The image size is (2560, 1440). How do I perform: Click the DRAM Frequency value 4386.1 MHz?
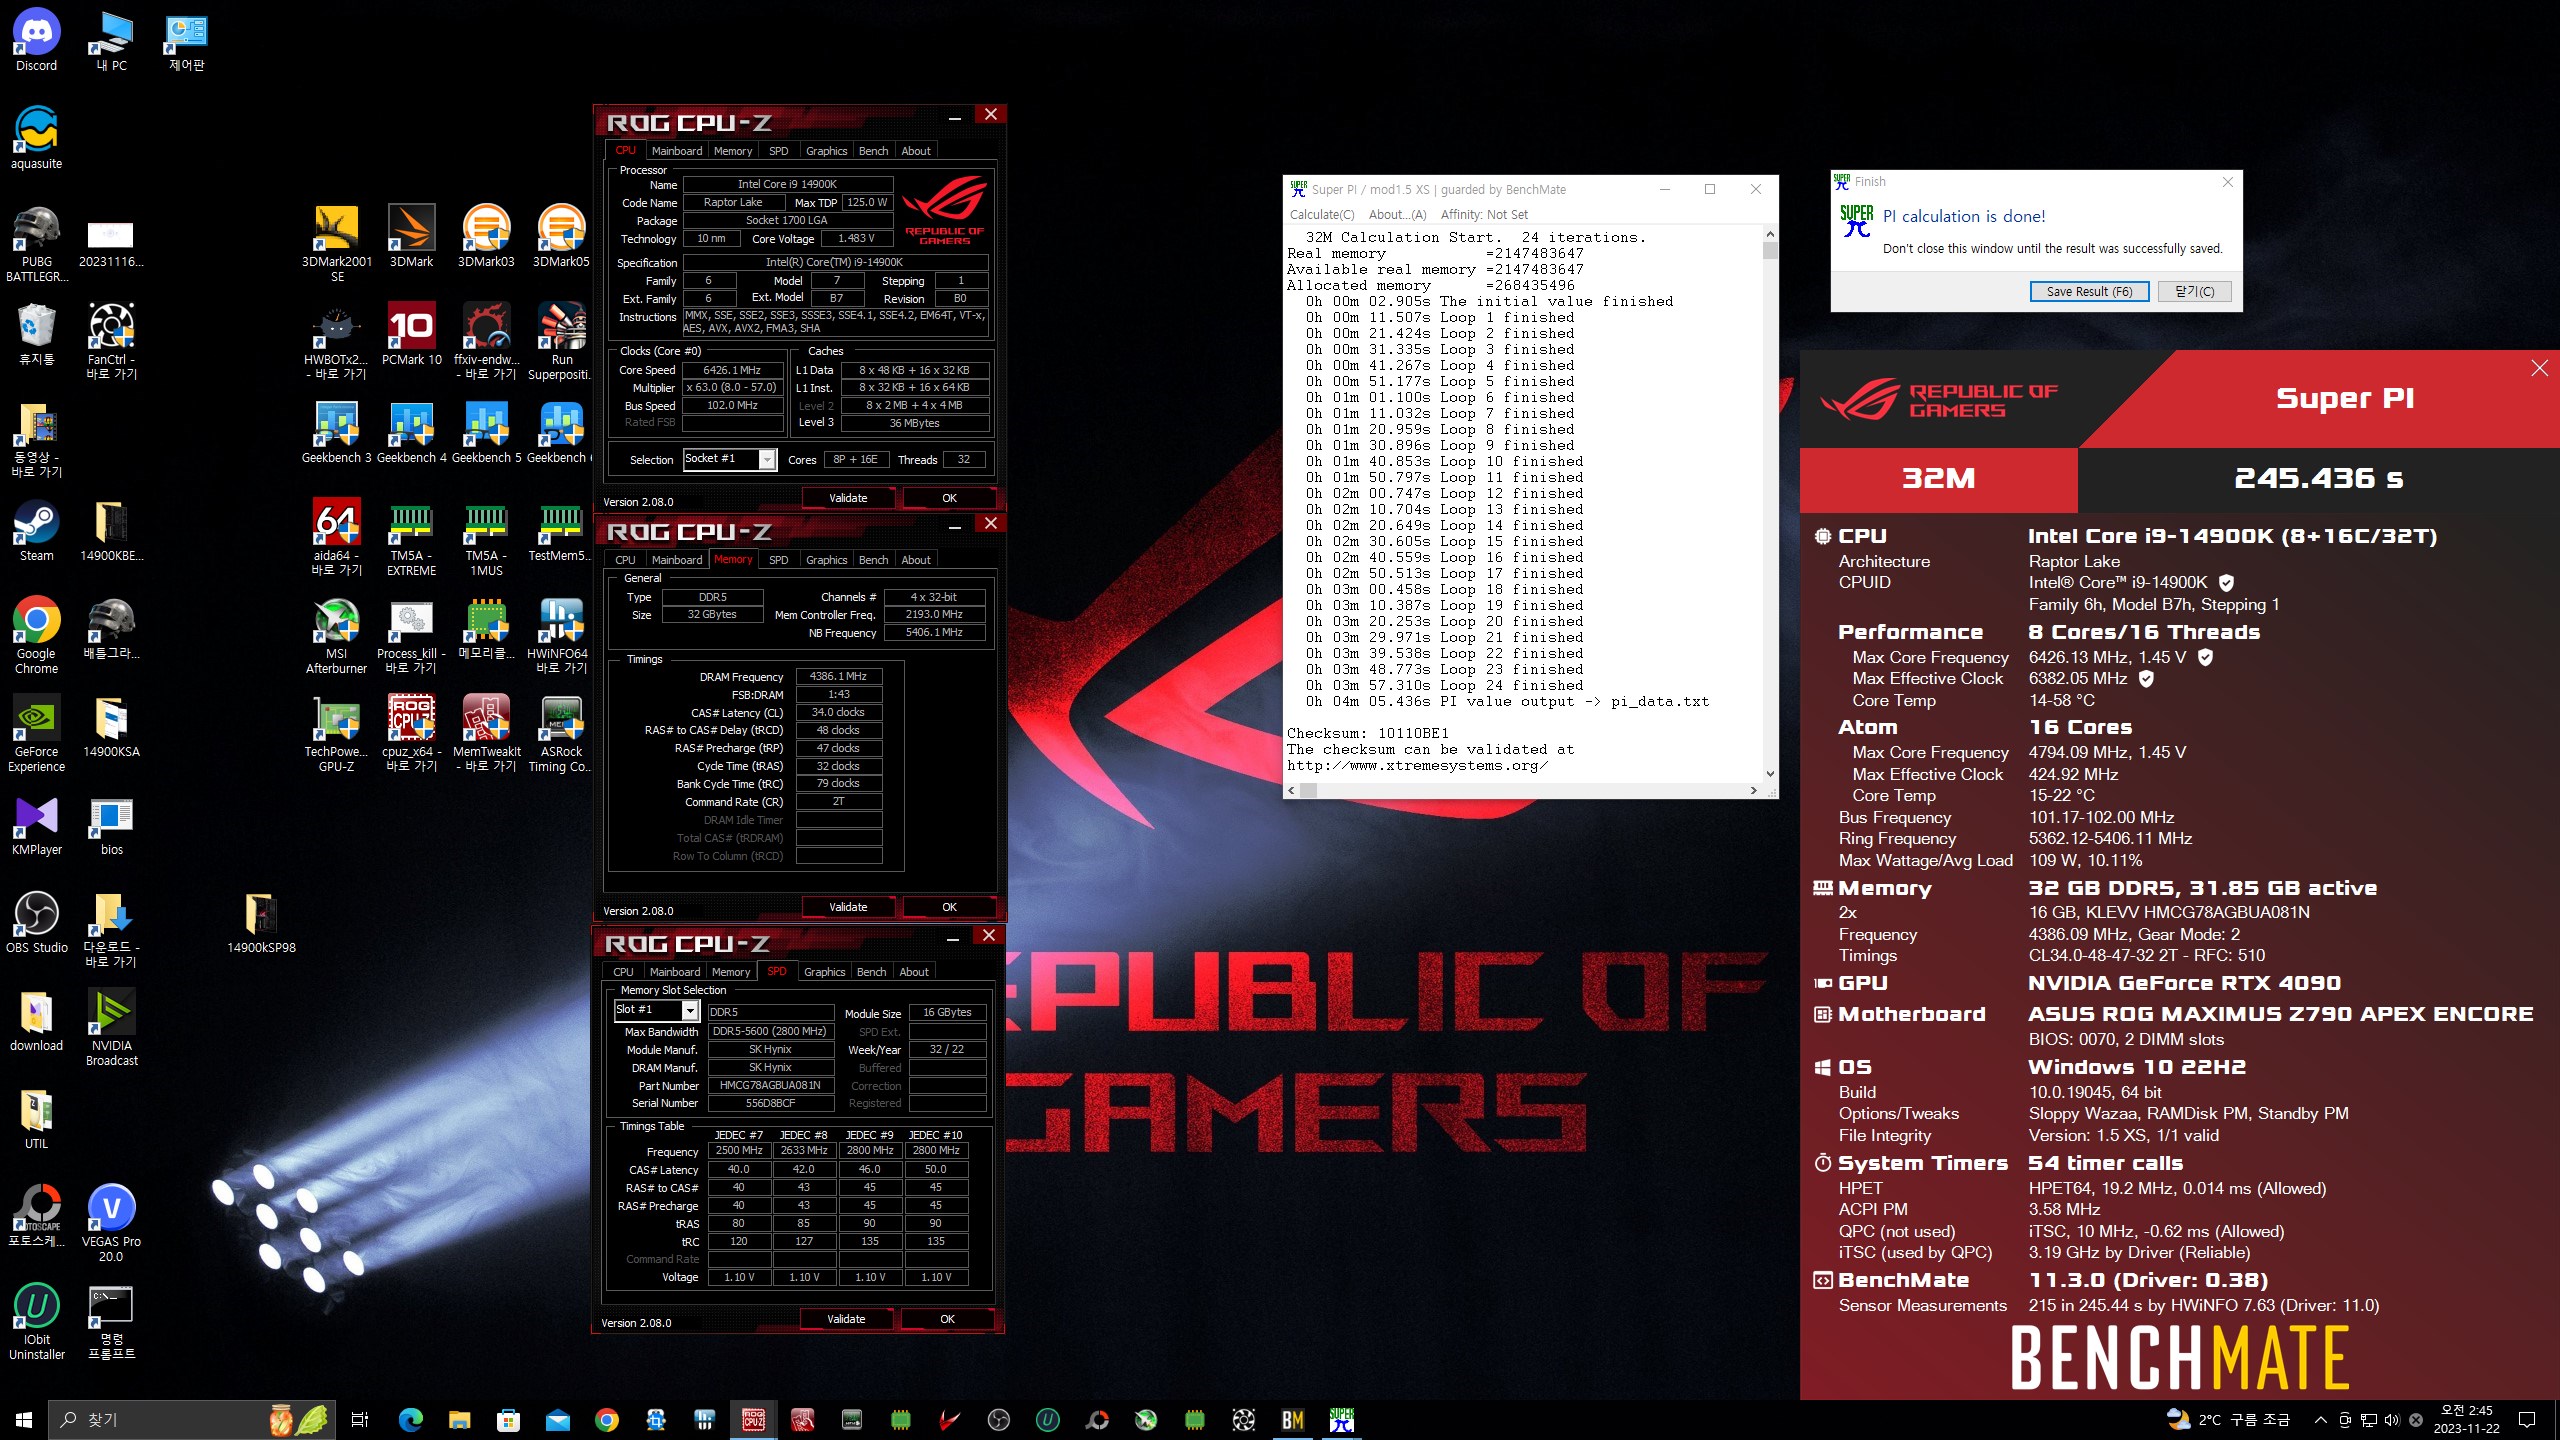839,677
